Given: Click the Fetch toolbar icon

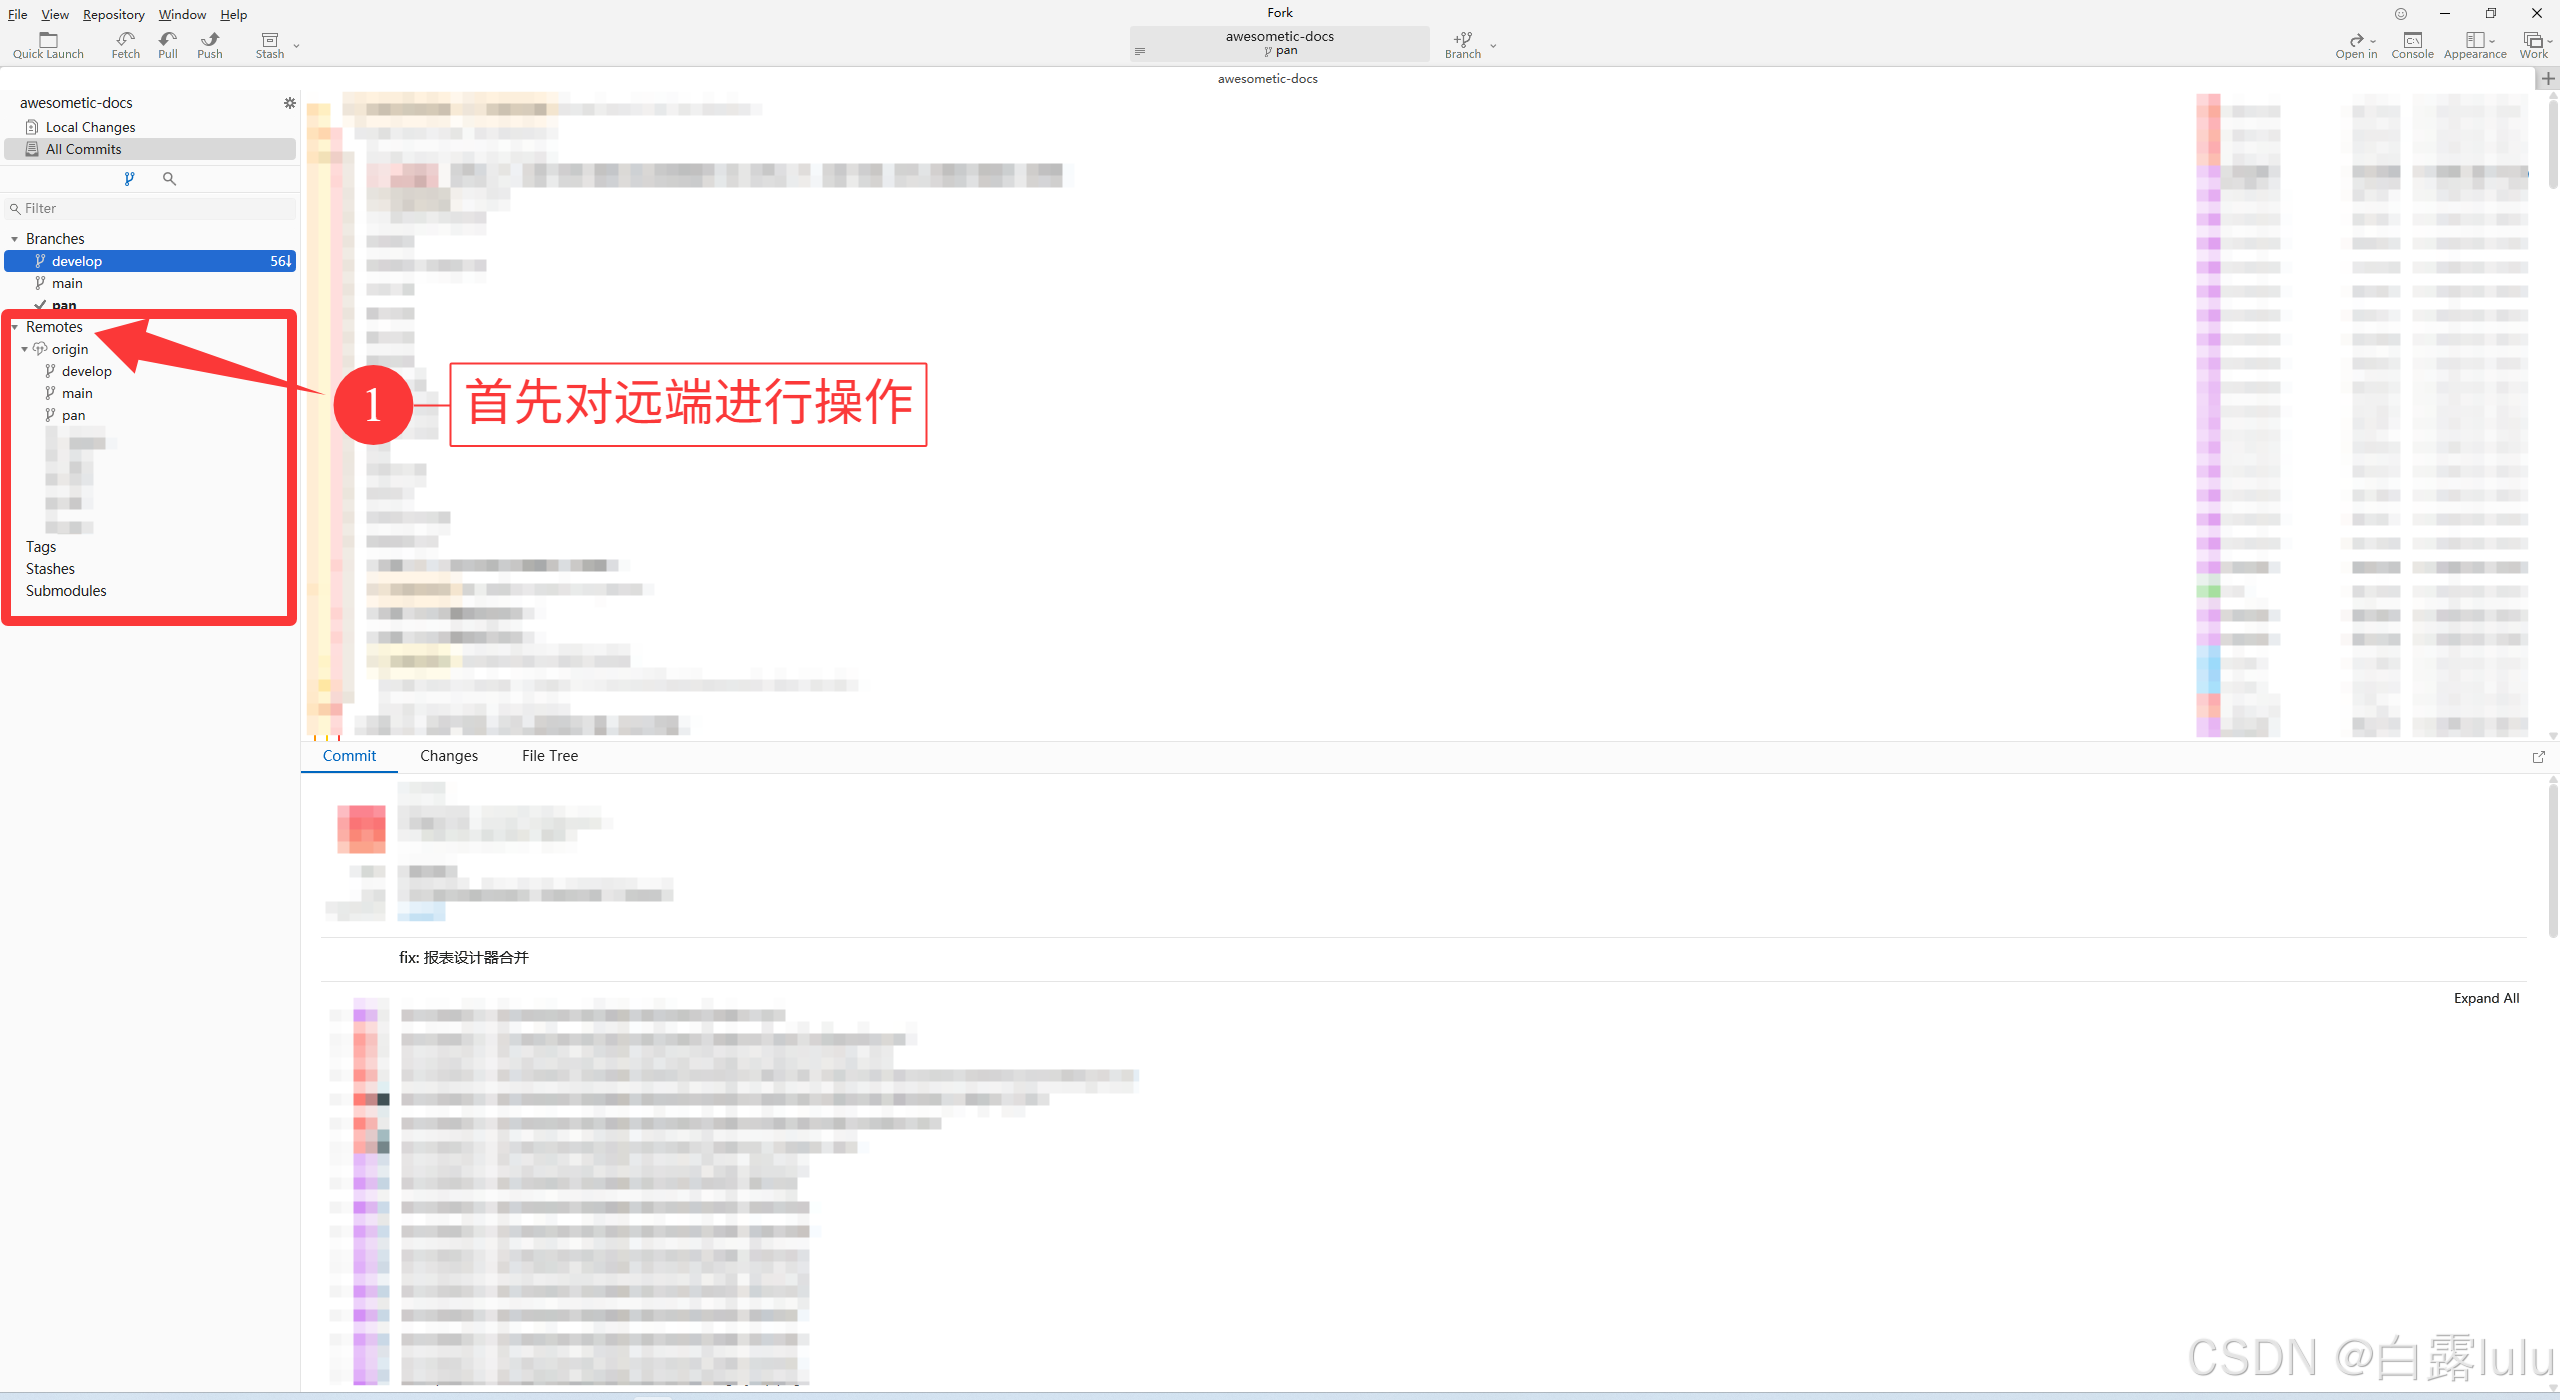Looking at the screenshot, I should click(x=125, y=40).
